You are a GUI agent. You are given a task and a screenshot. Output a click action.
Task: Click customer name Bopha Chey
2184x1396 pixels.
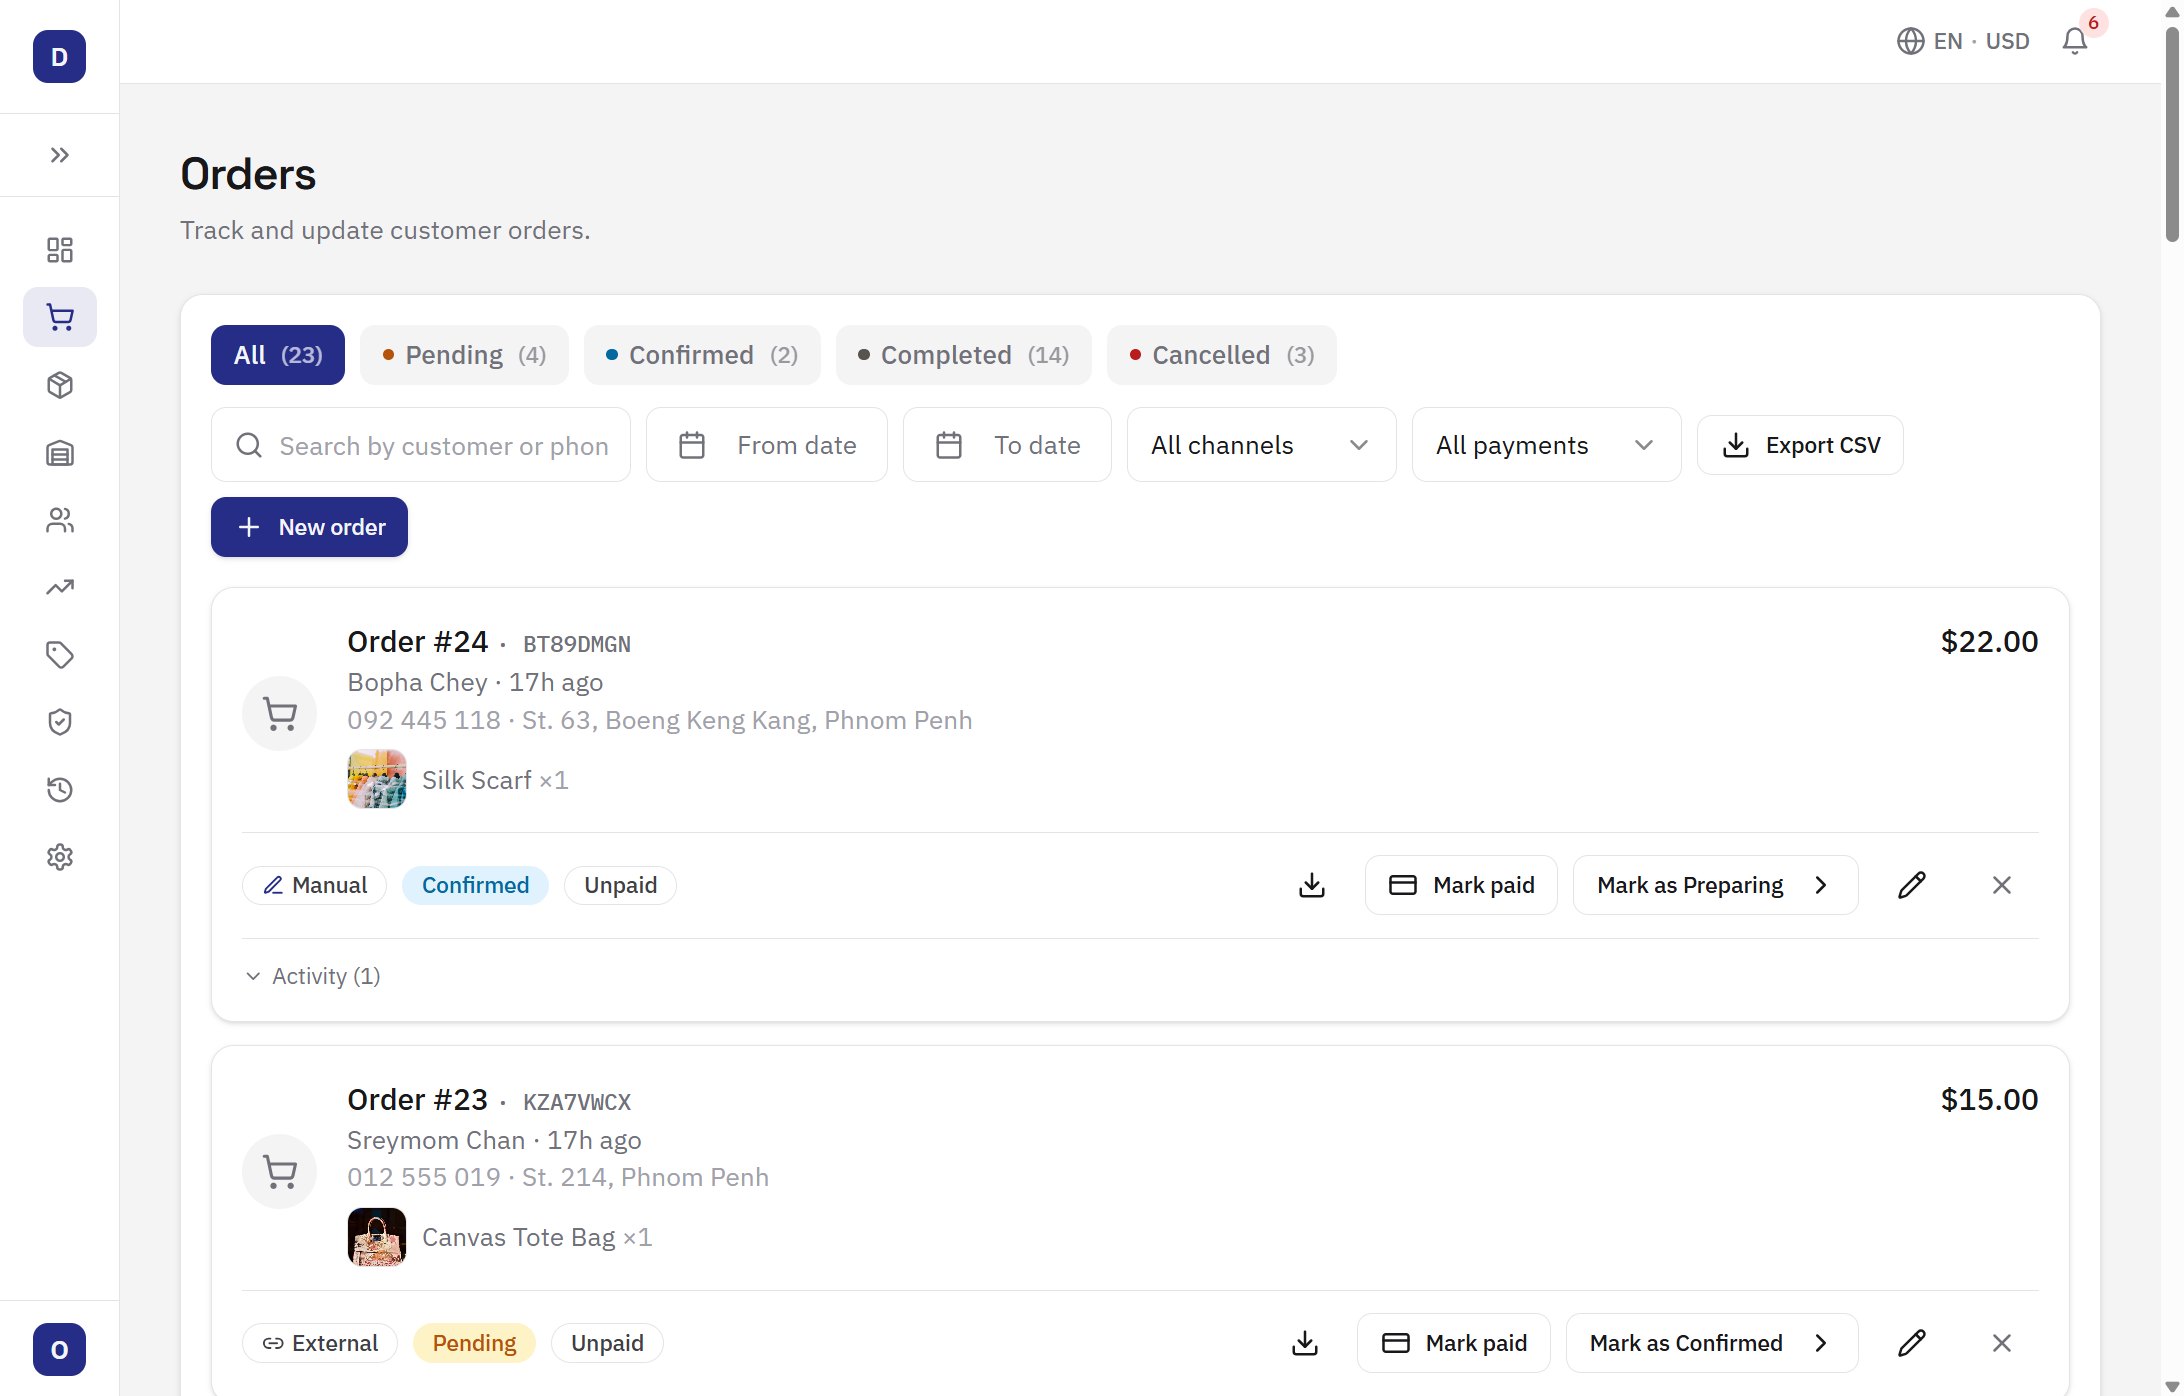click(417, 682)
